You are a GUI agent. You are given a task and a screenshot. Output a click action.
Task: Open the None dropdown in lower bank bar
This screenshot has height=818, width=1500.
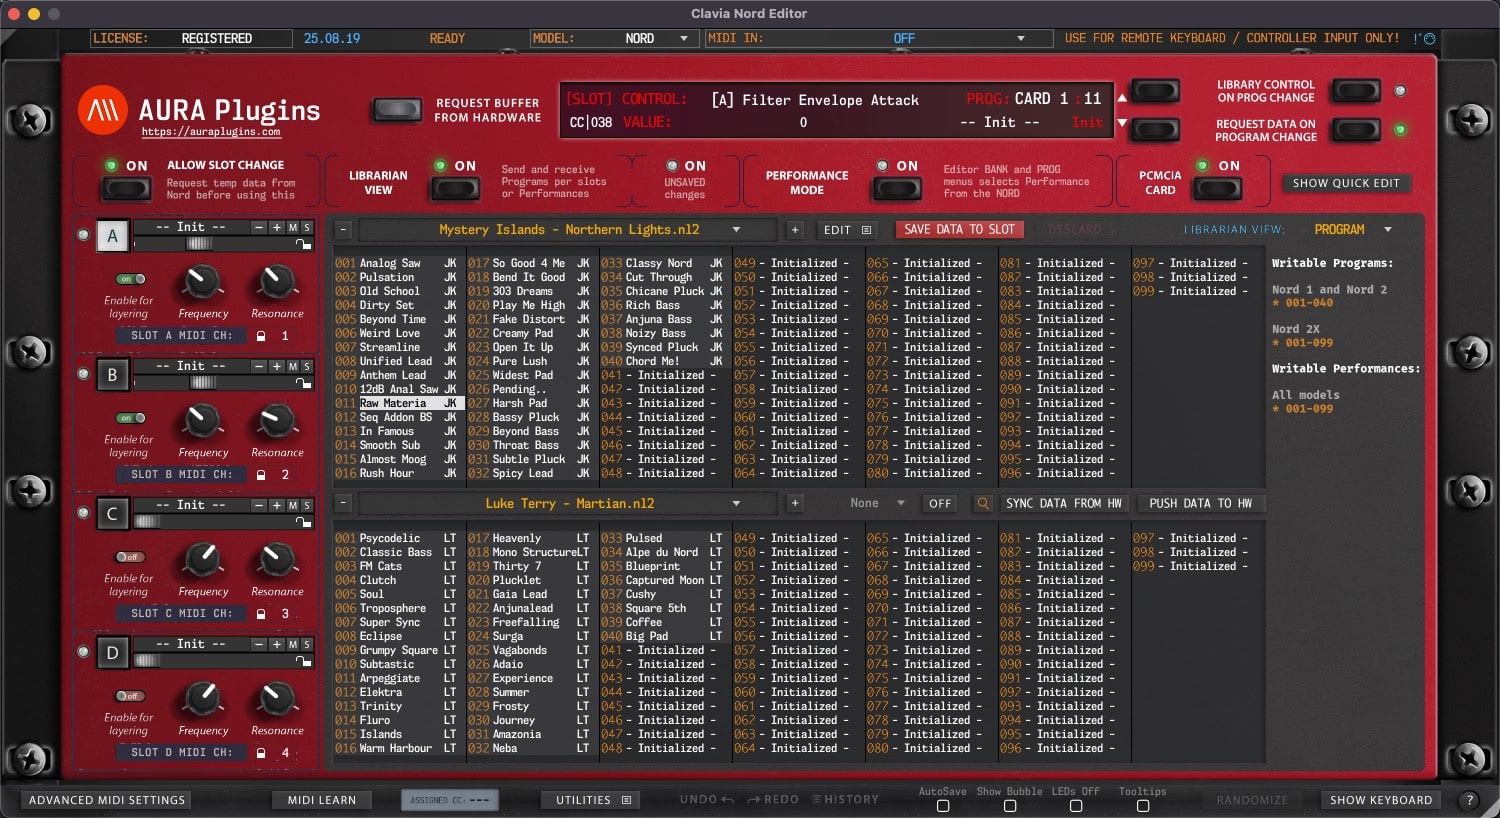pyautogui.click(x=877, y=504)
